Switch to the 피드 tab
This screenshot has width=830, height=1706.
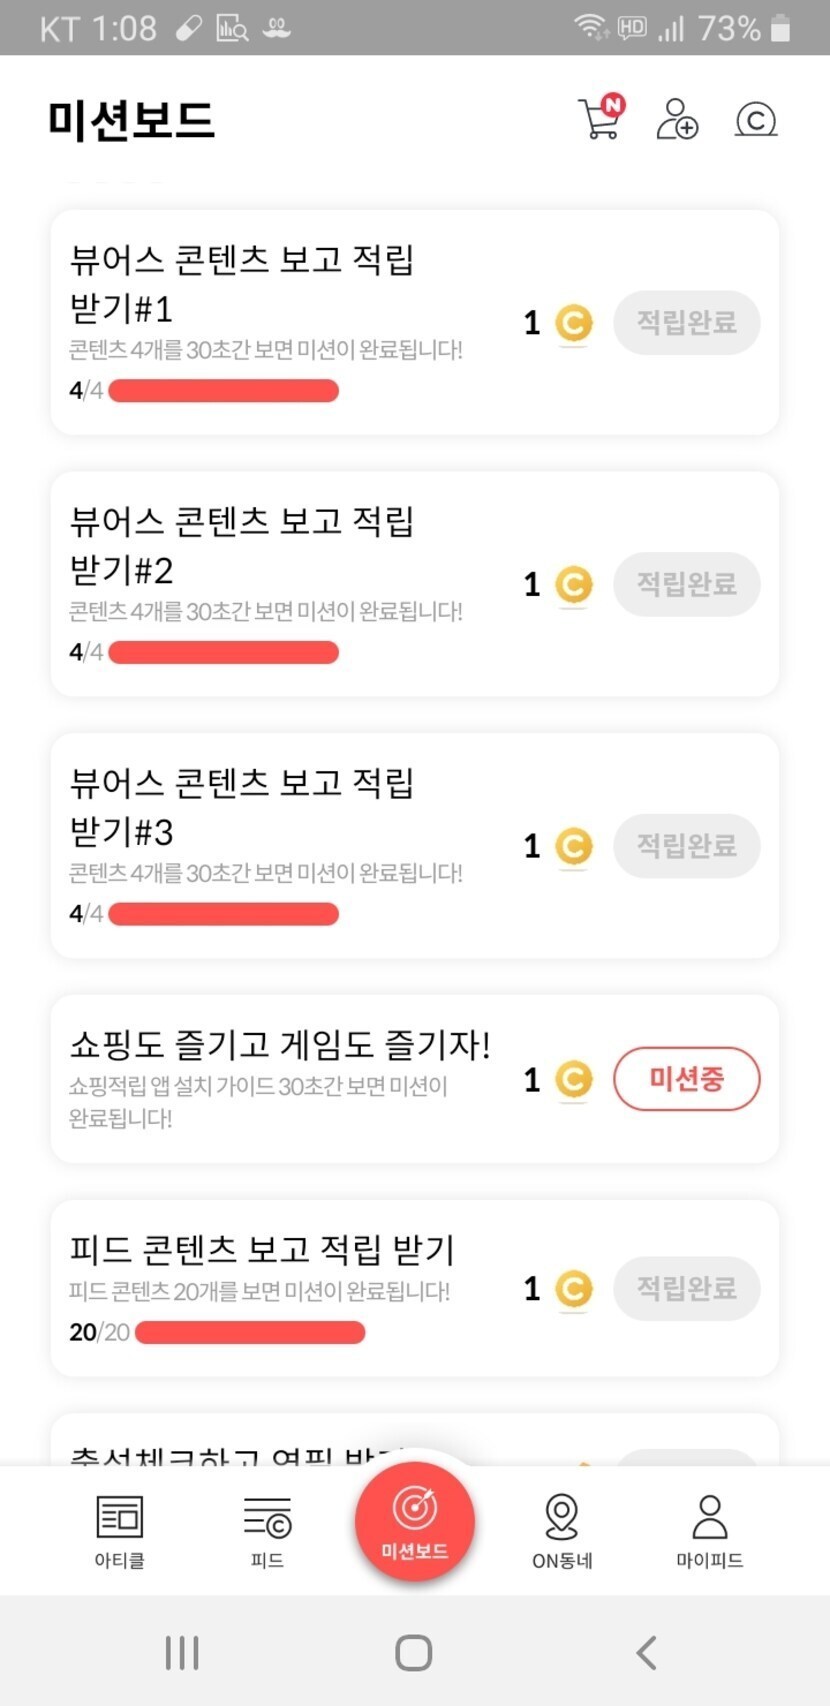(x=267, y=1531)
